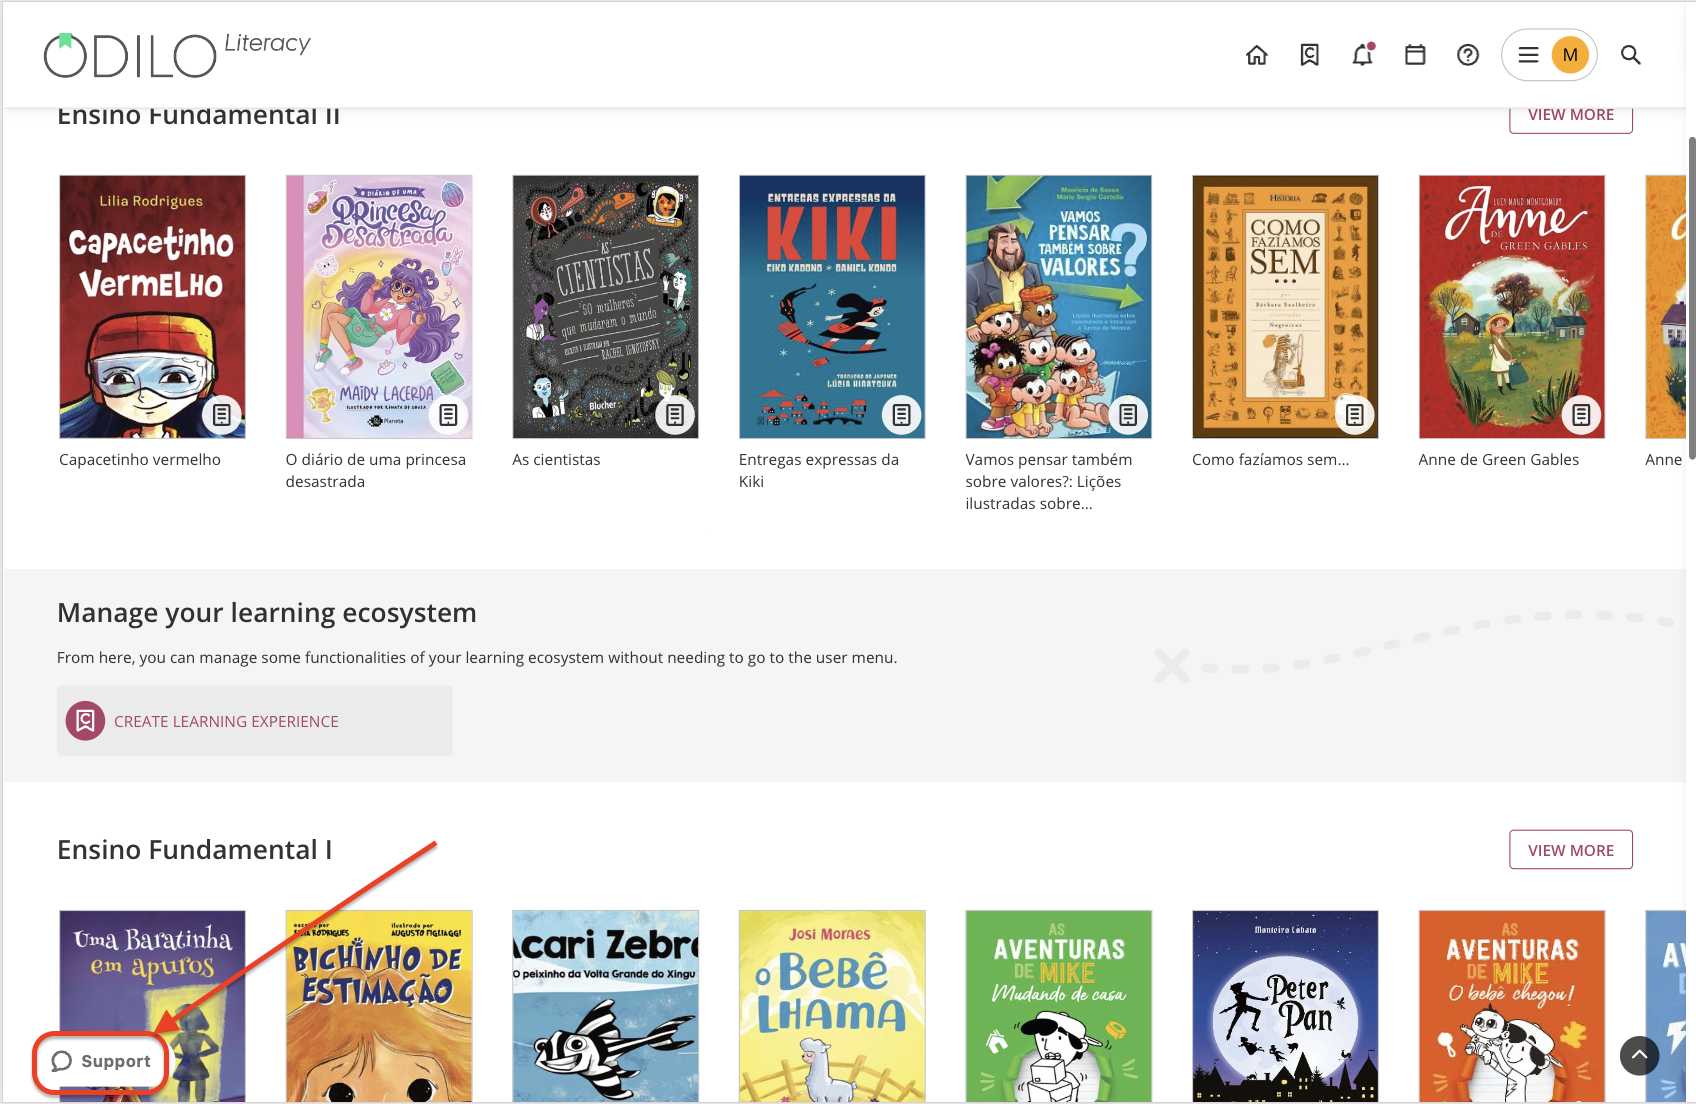The width and height of the screenshot is (1696, 1104).
Task: Open the help question mark icon
Action: (1468, 55)
